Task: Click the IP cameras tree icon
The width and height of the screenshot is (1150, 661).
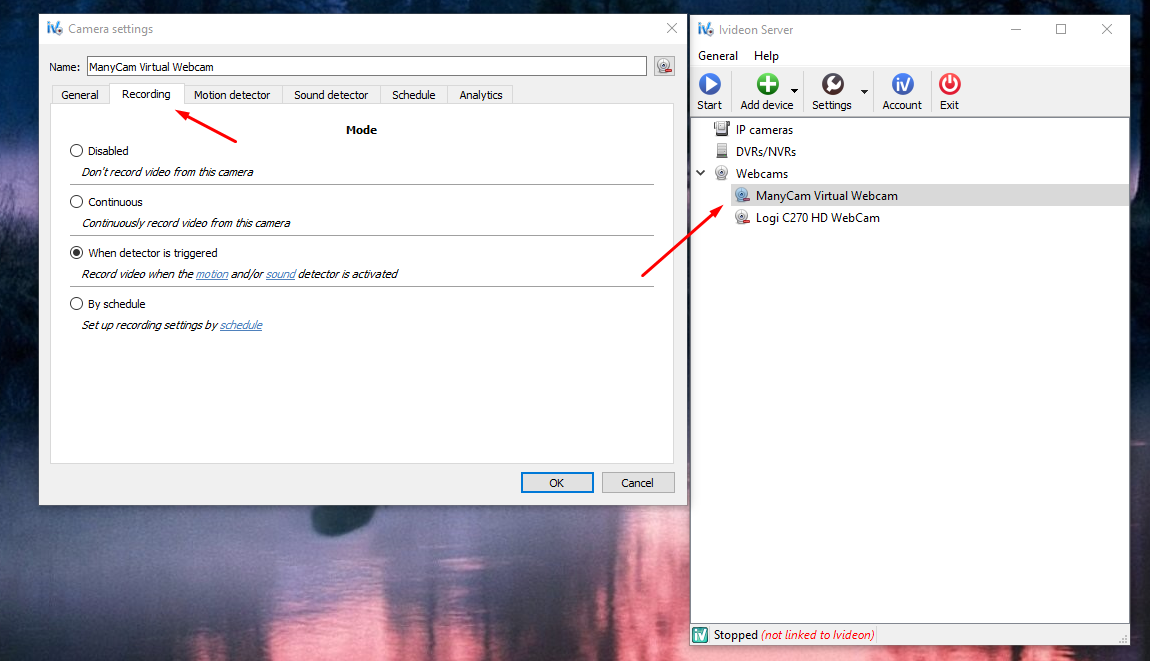Action: [722, 129]
